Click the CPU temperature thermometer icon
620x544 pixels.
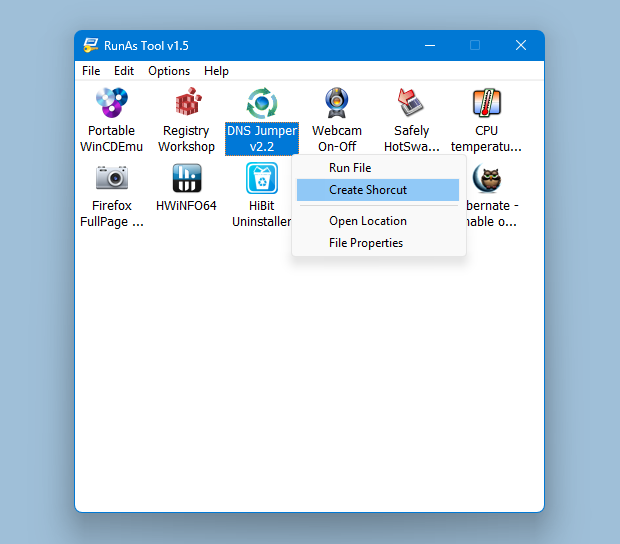[x=487, y=103]
